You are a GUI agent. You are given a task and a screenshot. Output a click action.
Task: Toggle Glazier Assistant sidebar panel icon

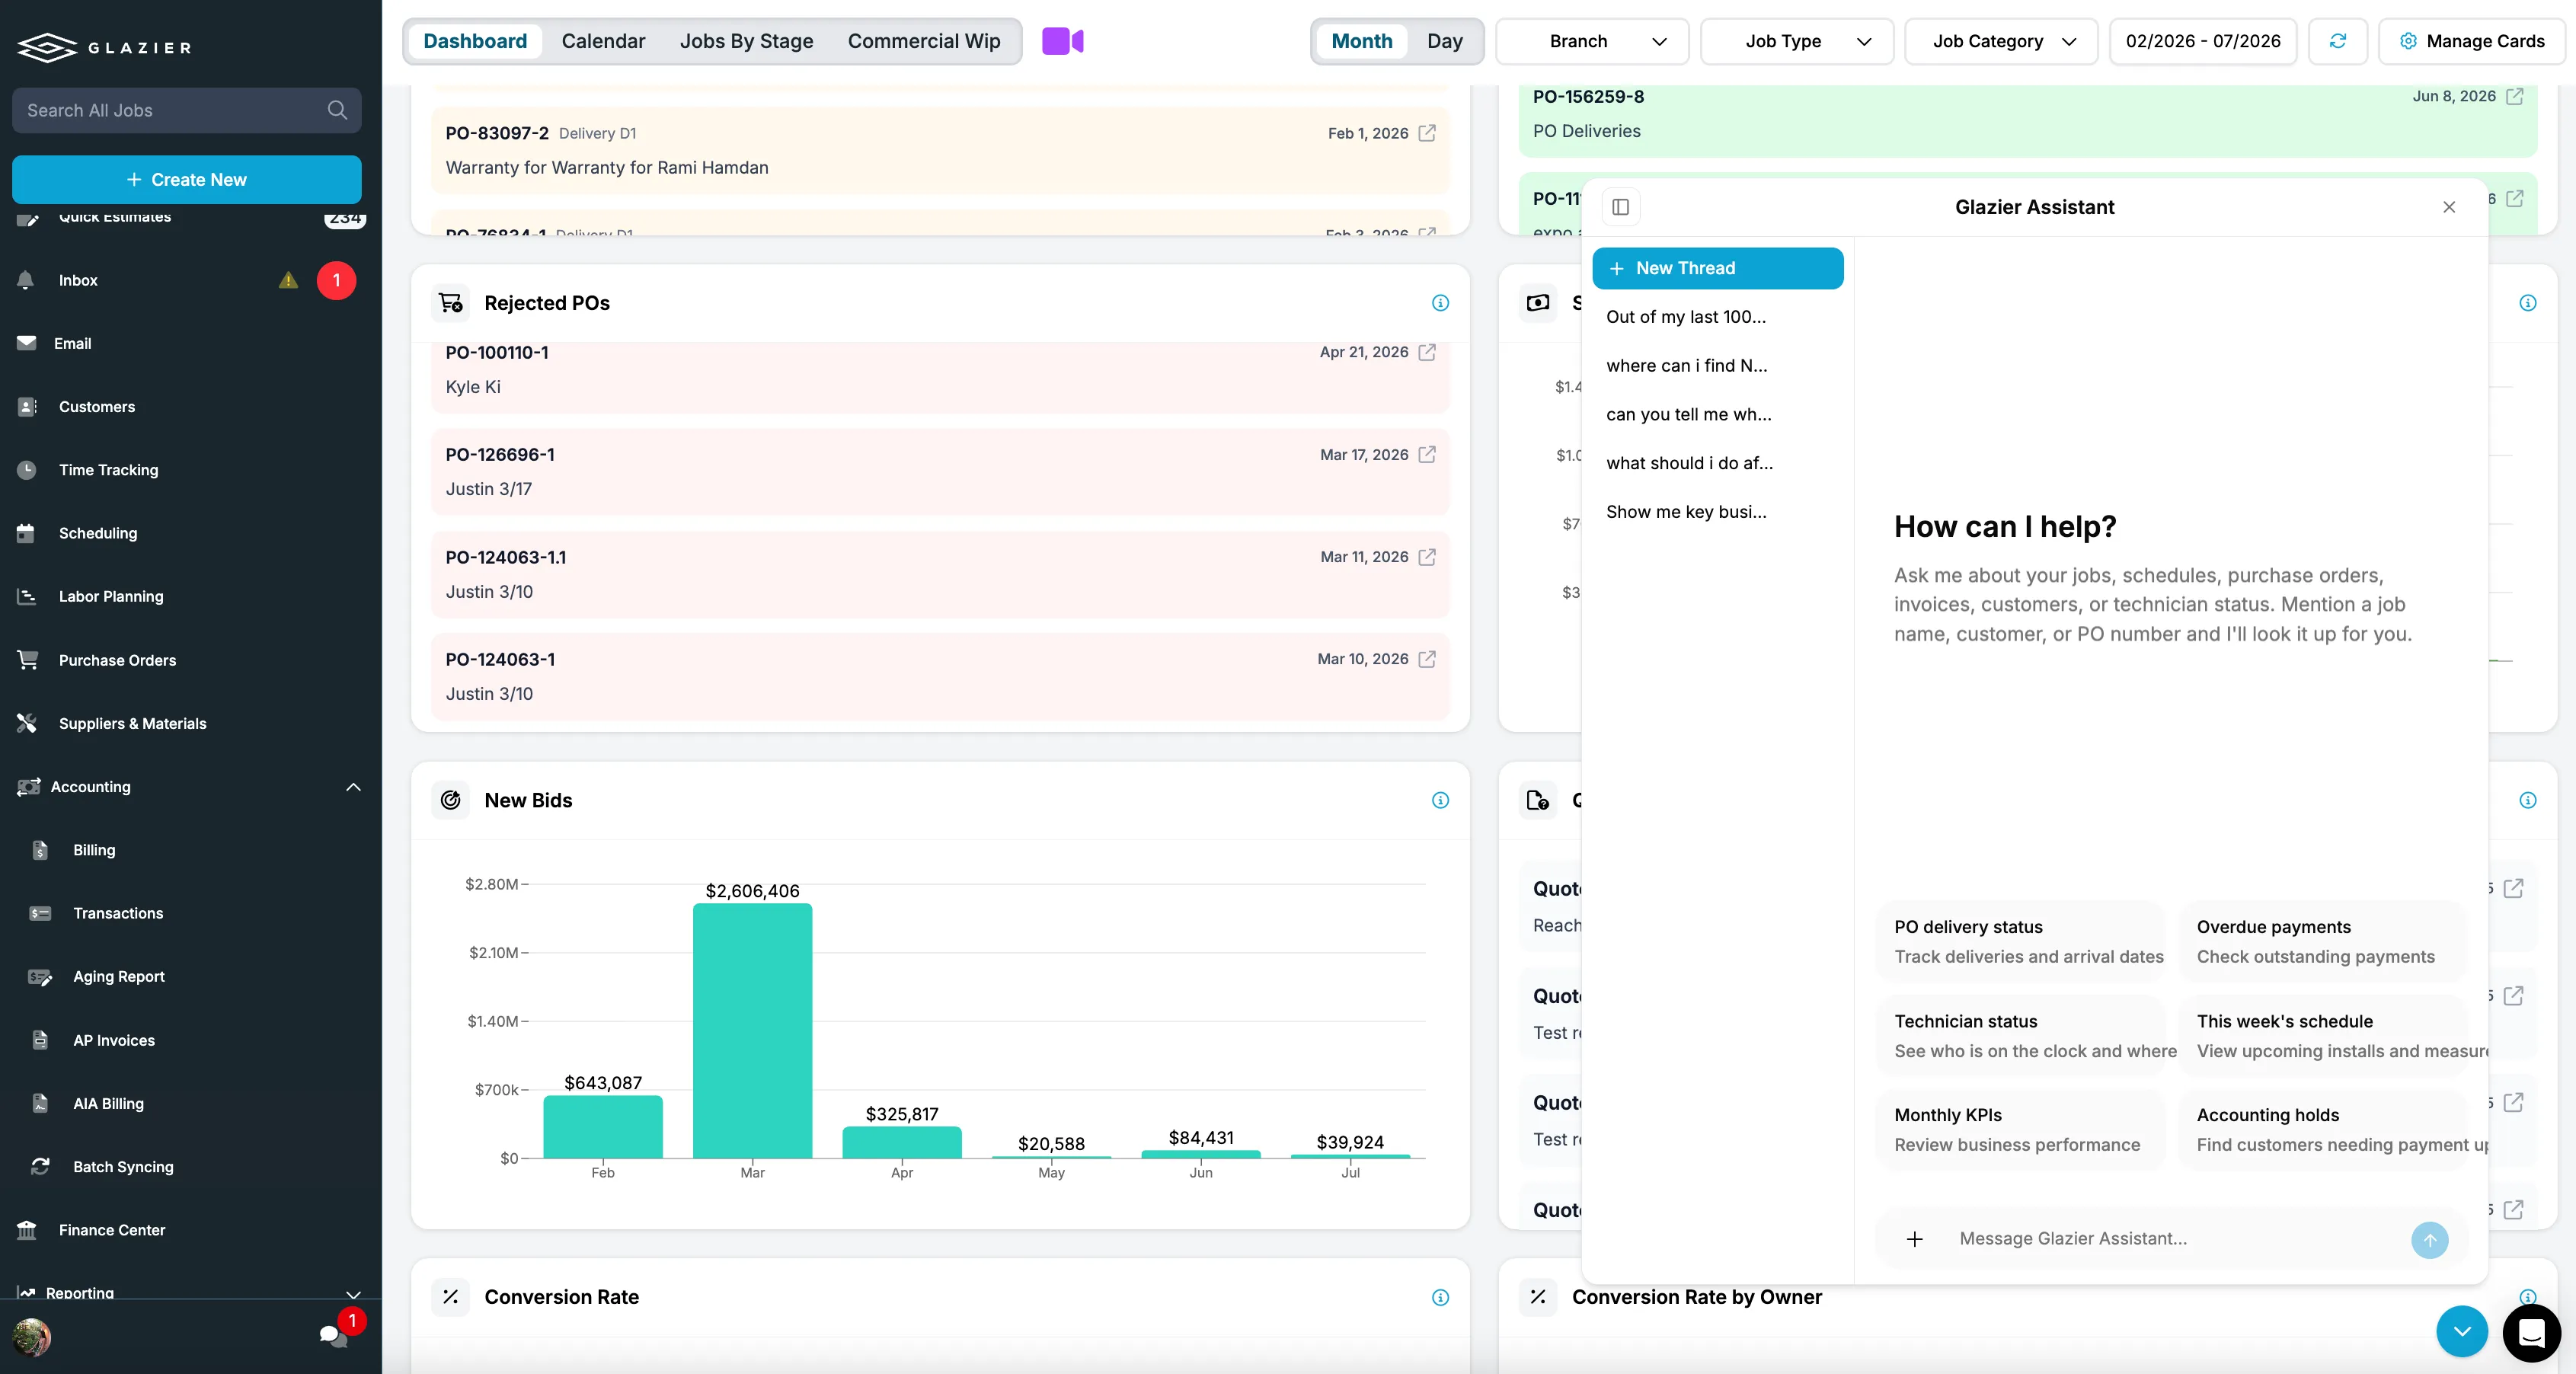(1620, 207)
